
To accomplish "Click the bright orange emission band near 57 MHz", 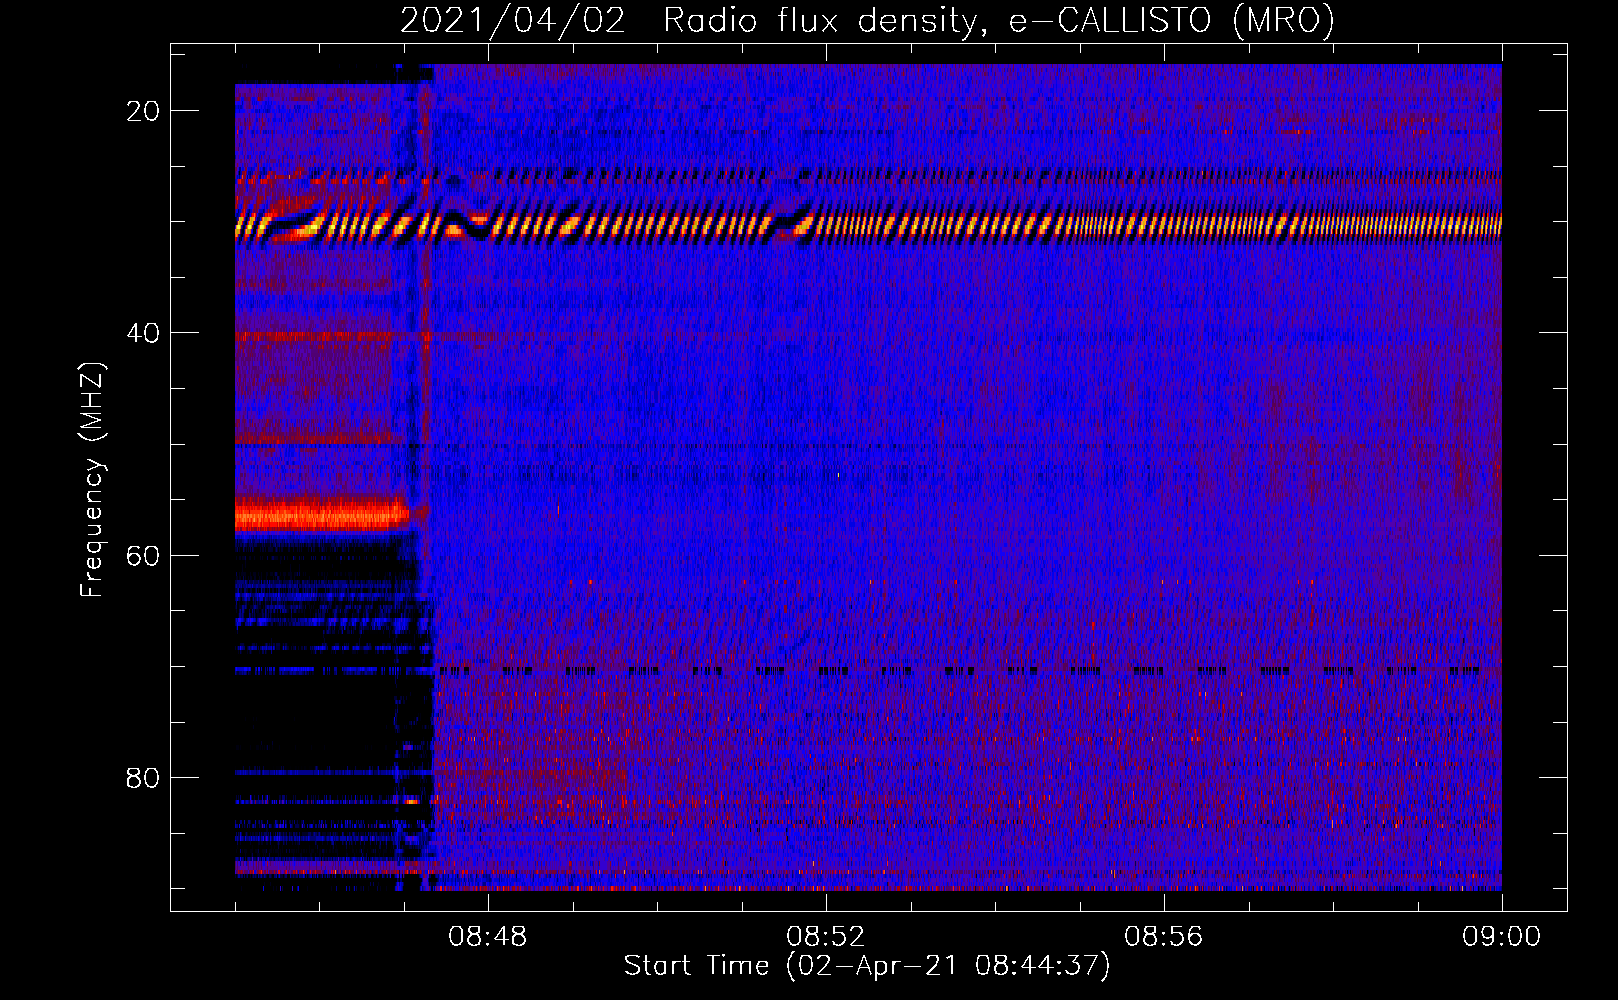I will tap(322, 516).
